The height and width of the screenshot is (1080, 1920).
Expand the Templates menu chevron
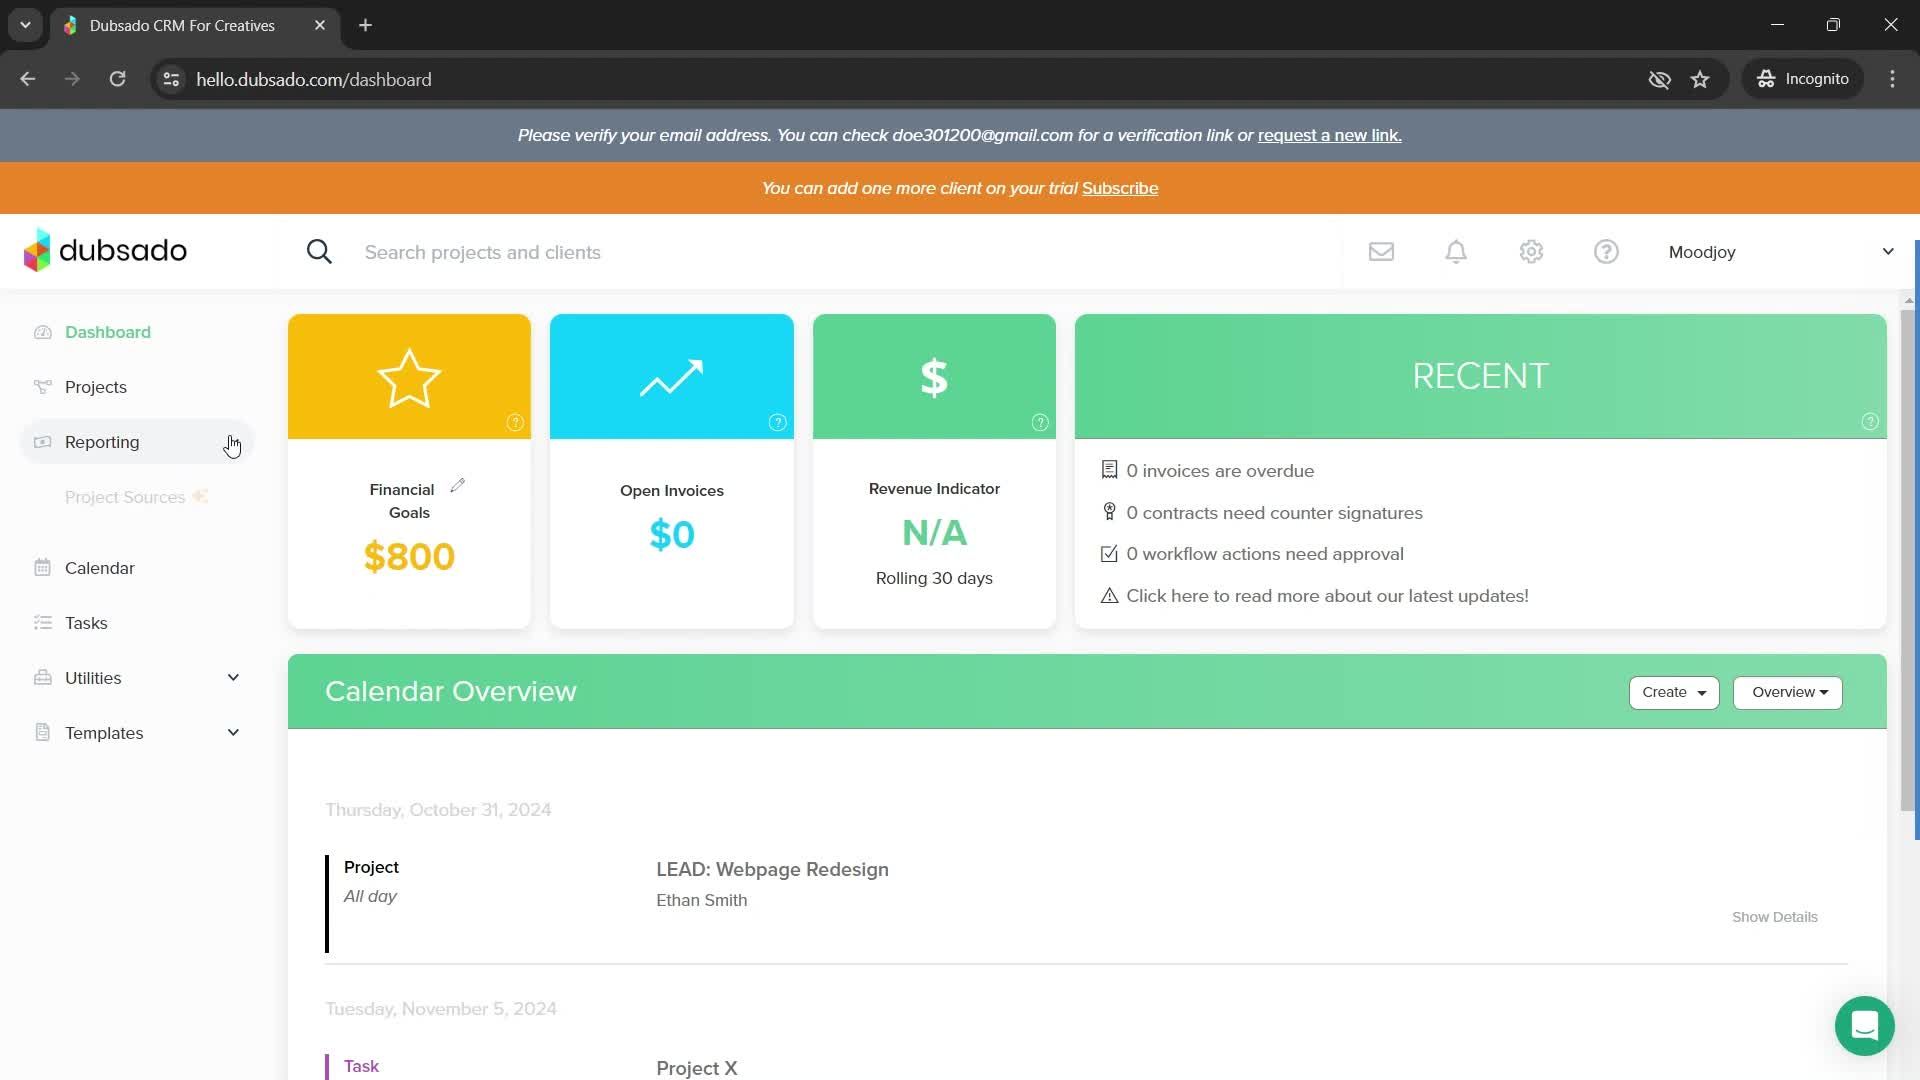(233, 733)
